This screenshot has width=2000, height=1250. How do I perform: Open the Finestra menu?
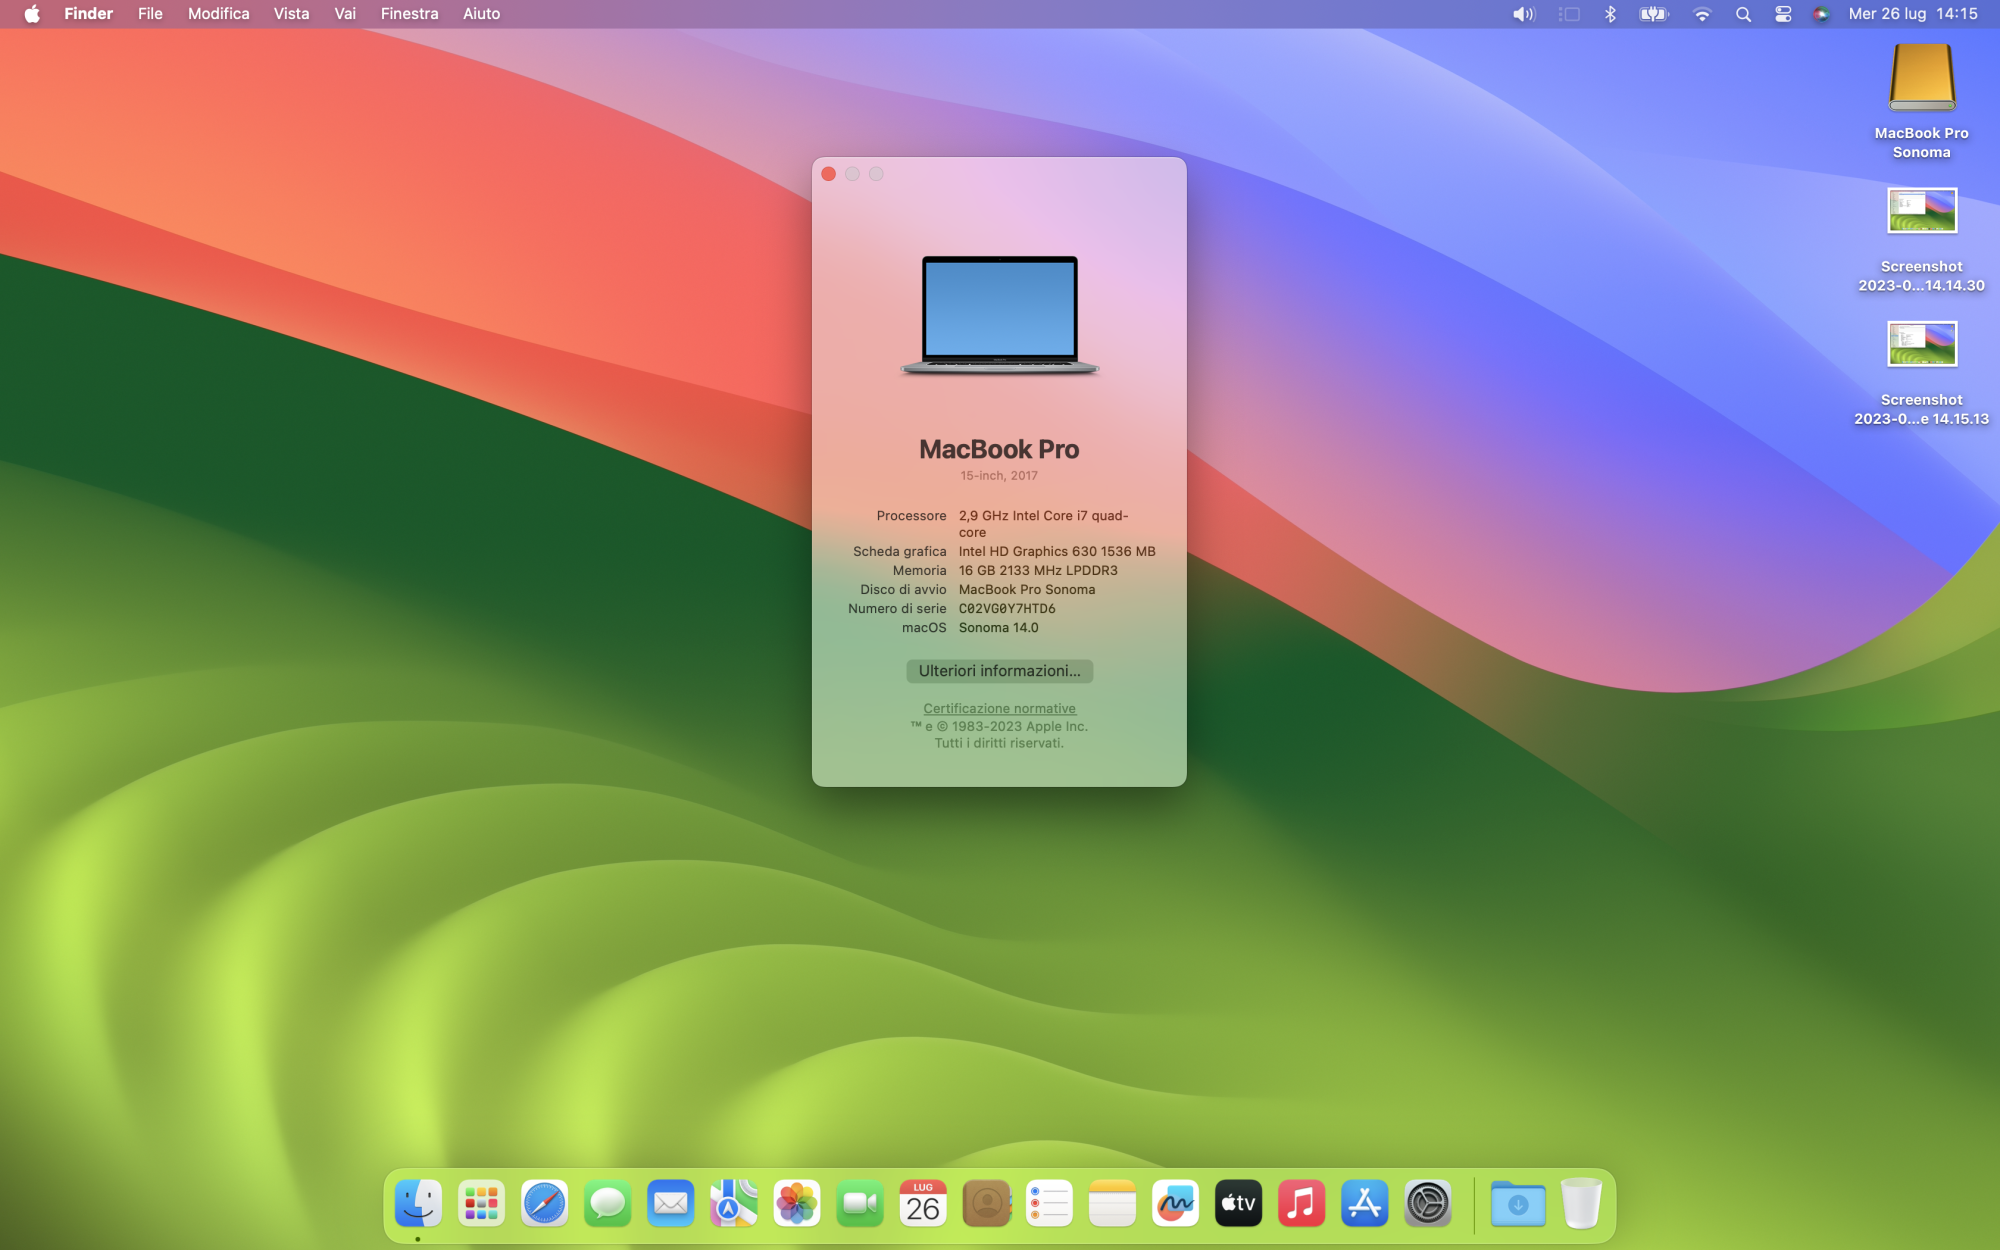pyautogui.click(x=409, y=14)
